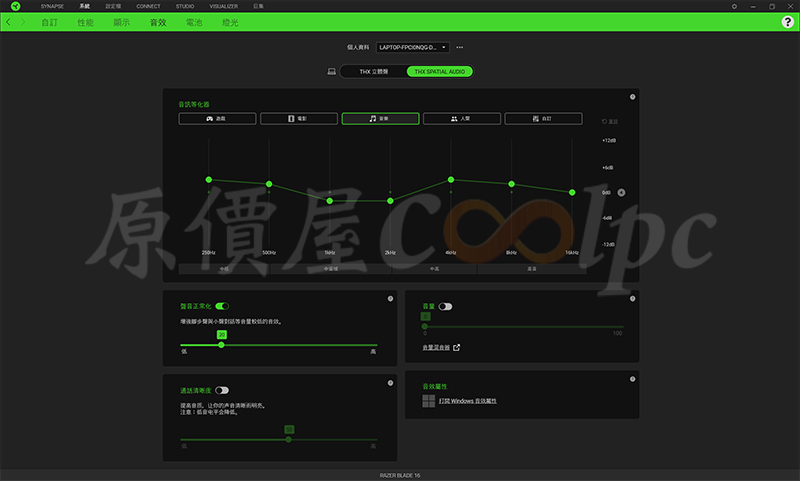Click the +12dB scale label

coord(609,140)
